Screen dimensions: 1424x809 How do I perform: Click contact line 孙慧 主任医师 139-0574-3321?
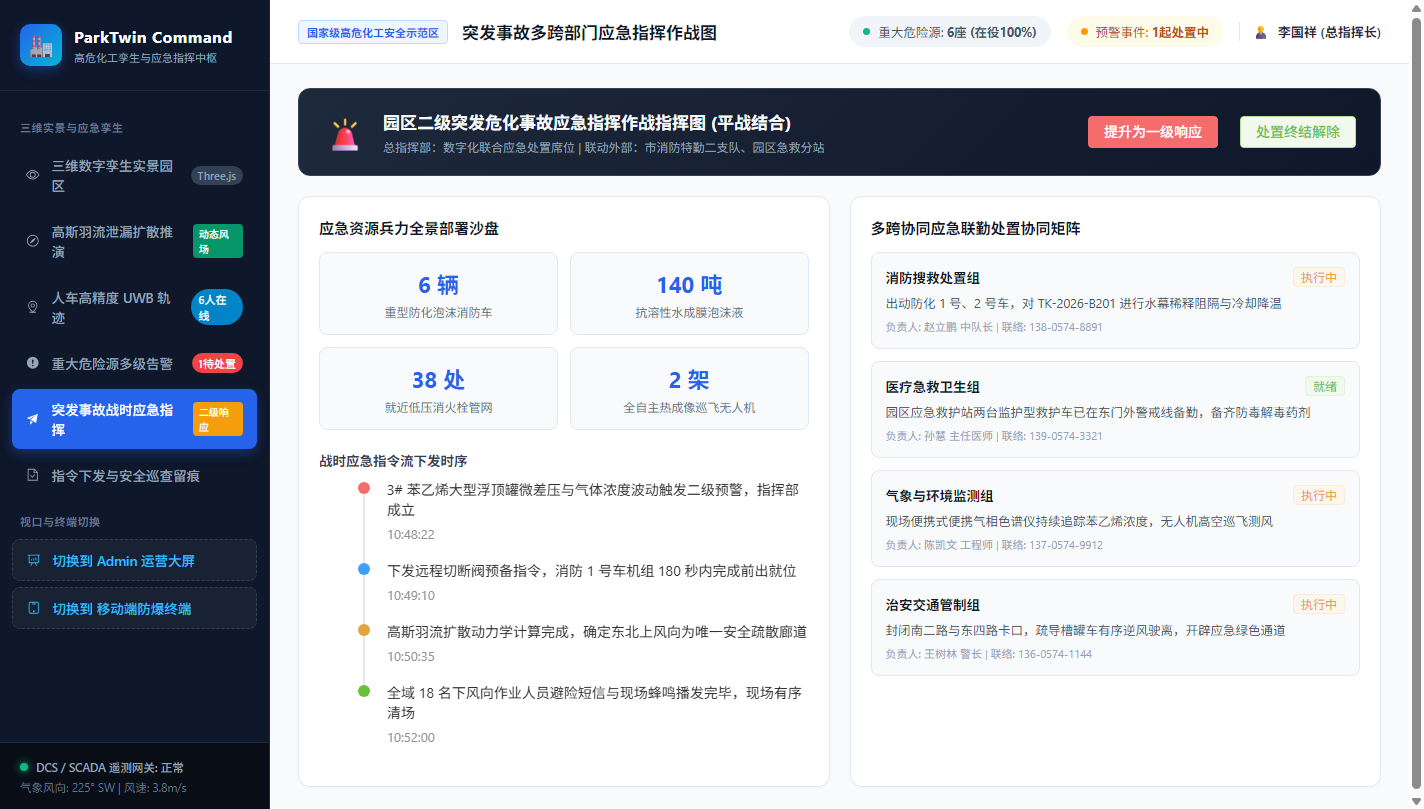(x=994, y=436)
